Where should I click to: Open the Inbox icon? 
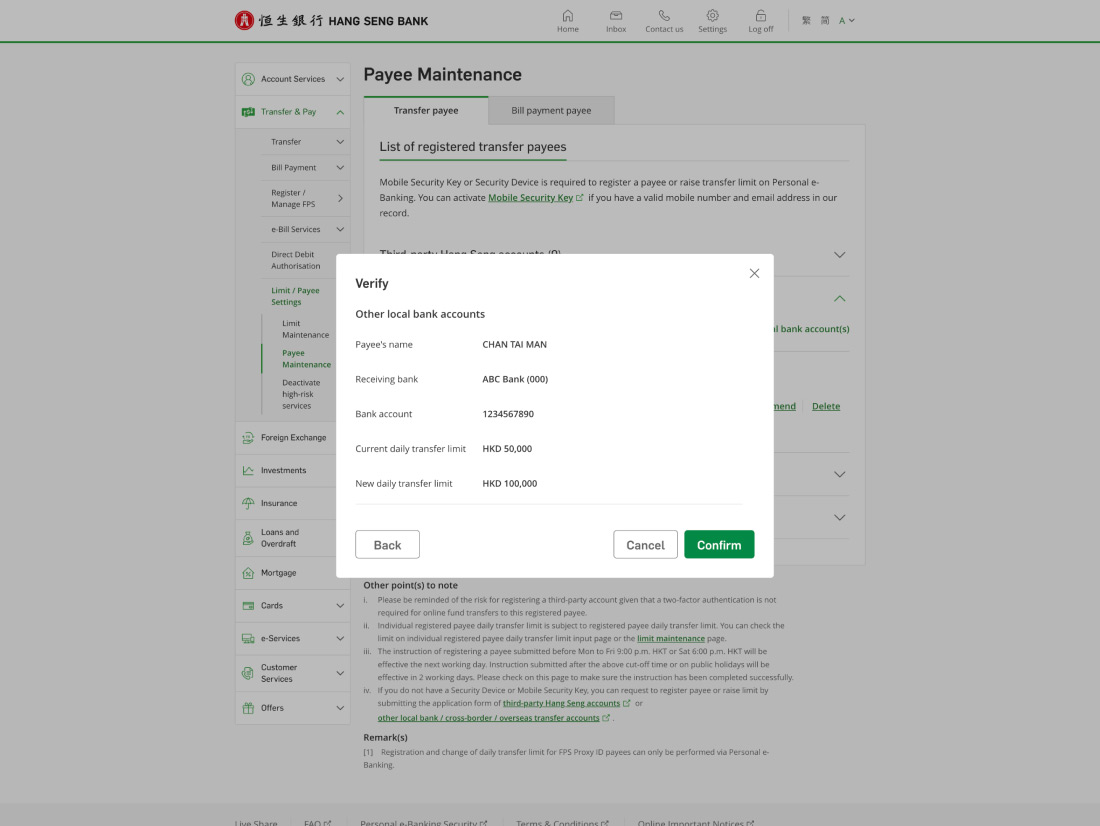[x=616, y=16]
